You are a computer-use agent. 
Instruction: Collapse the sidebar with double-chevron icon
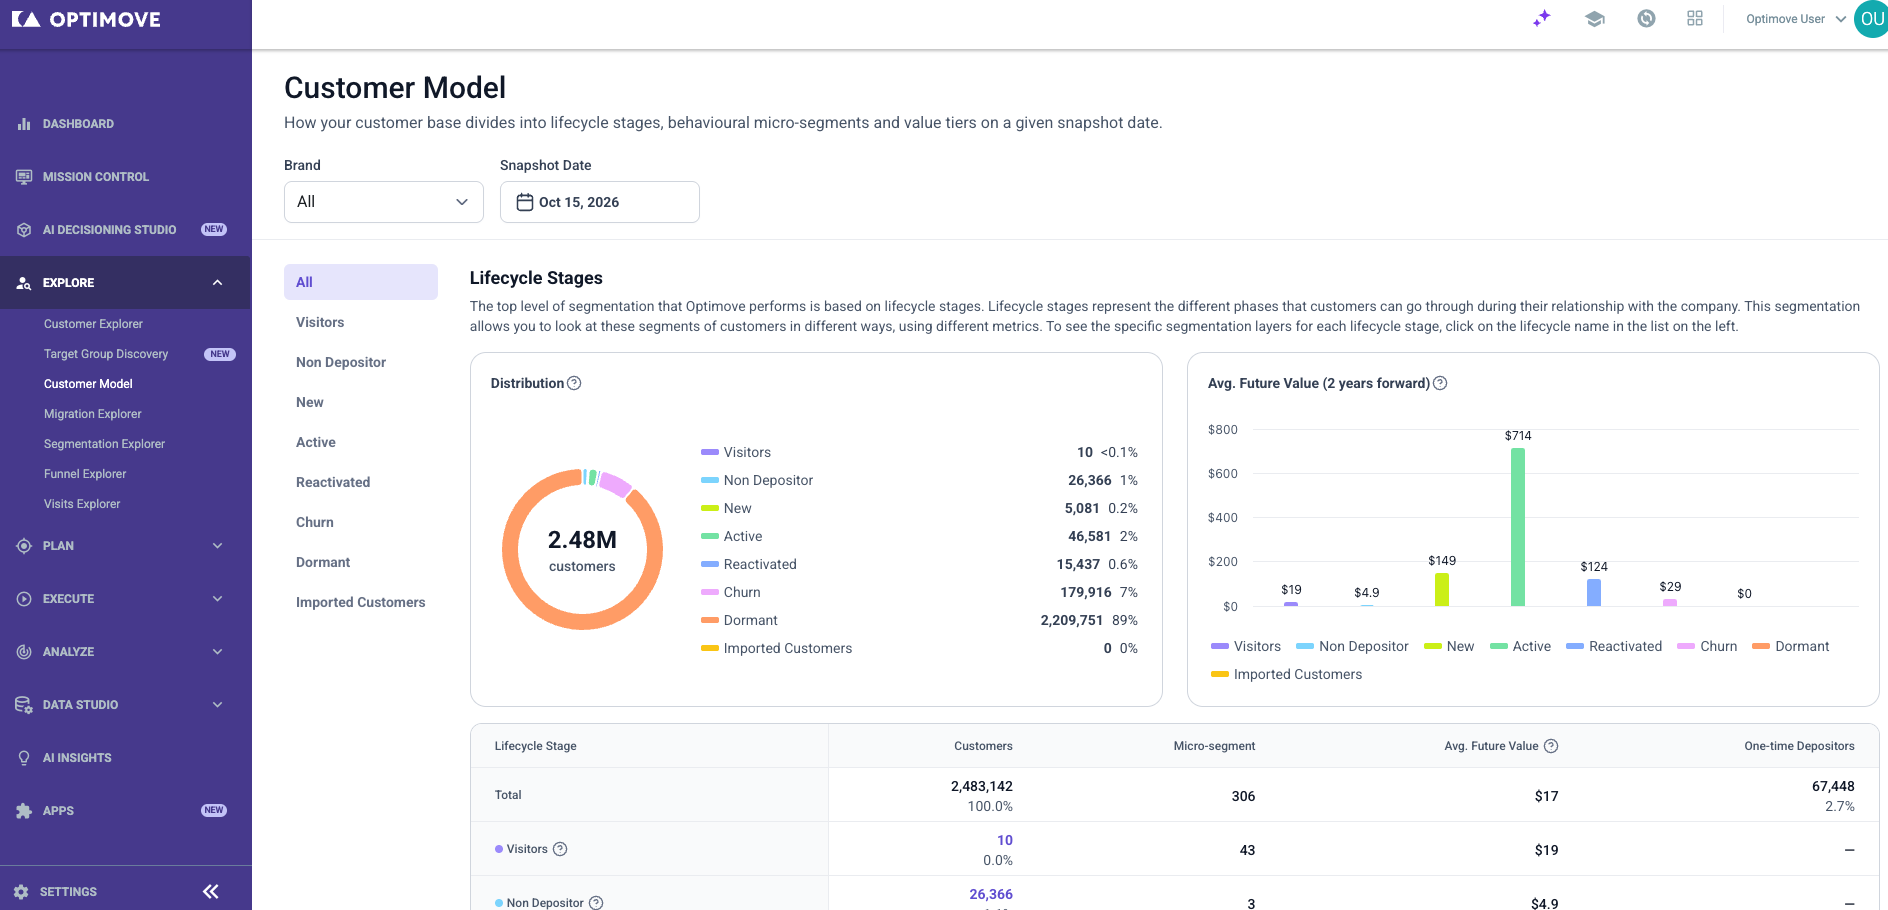coord(211,891)
